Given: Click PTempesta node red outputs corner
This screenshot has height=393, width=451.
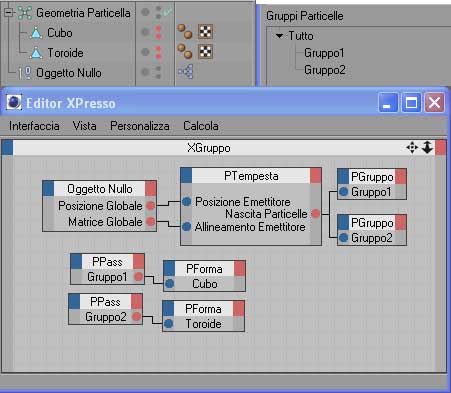Looking at the screenshot, I should pyautogui.click(x=316, y=176).
